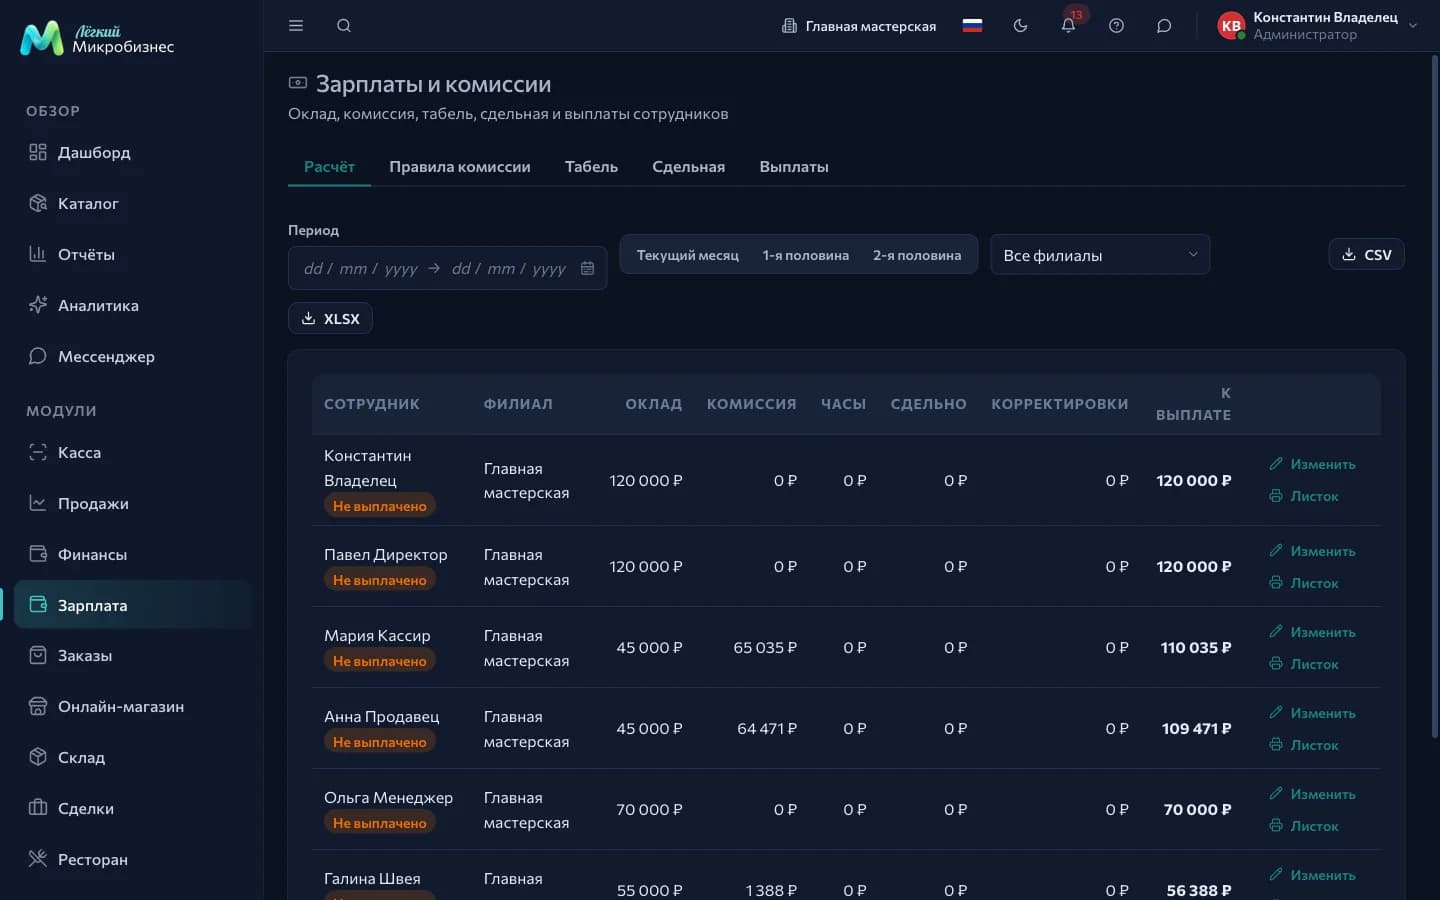This screenshot has width=1440, height=900.
Task: Open Финансы module
Action: point(132,554)
